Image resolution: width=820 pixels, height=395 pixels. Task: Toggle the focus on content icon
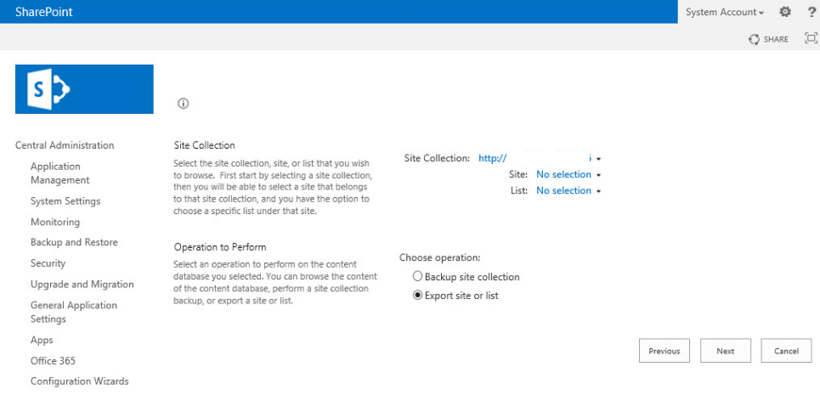(811, 38)
